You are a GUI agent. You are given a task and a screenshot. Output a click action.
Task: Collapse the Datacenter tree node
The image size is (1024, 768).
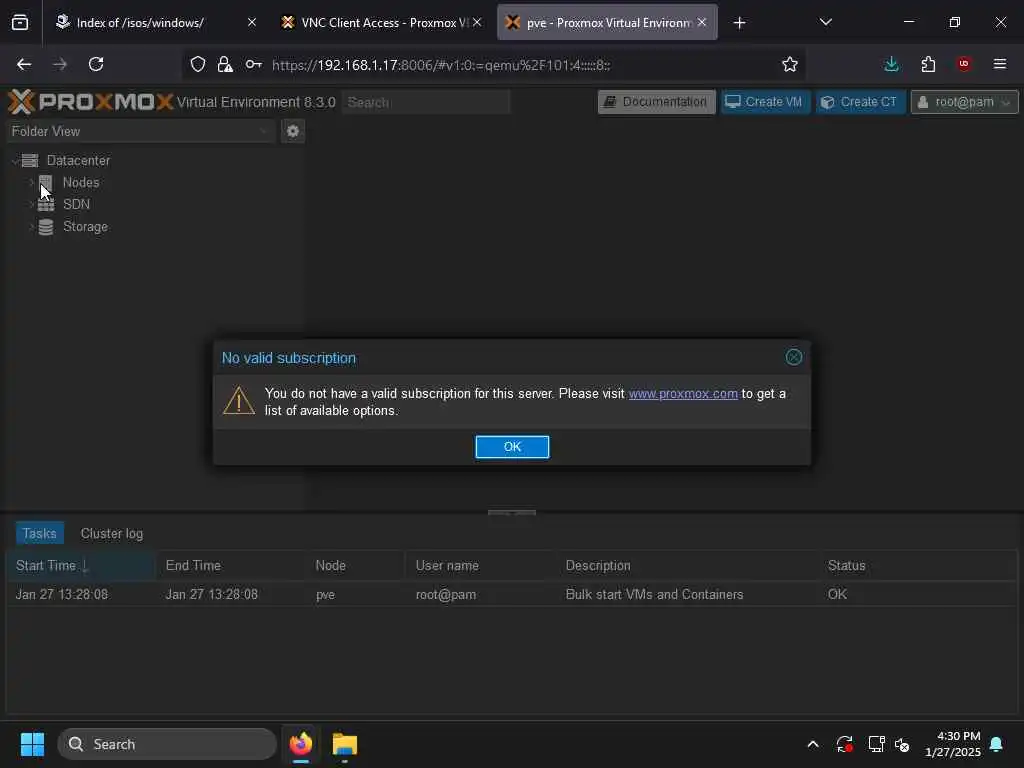coord(15,161)
